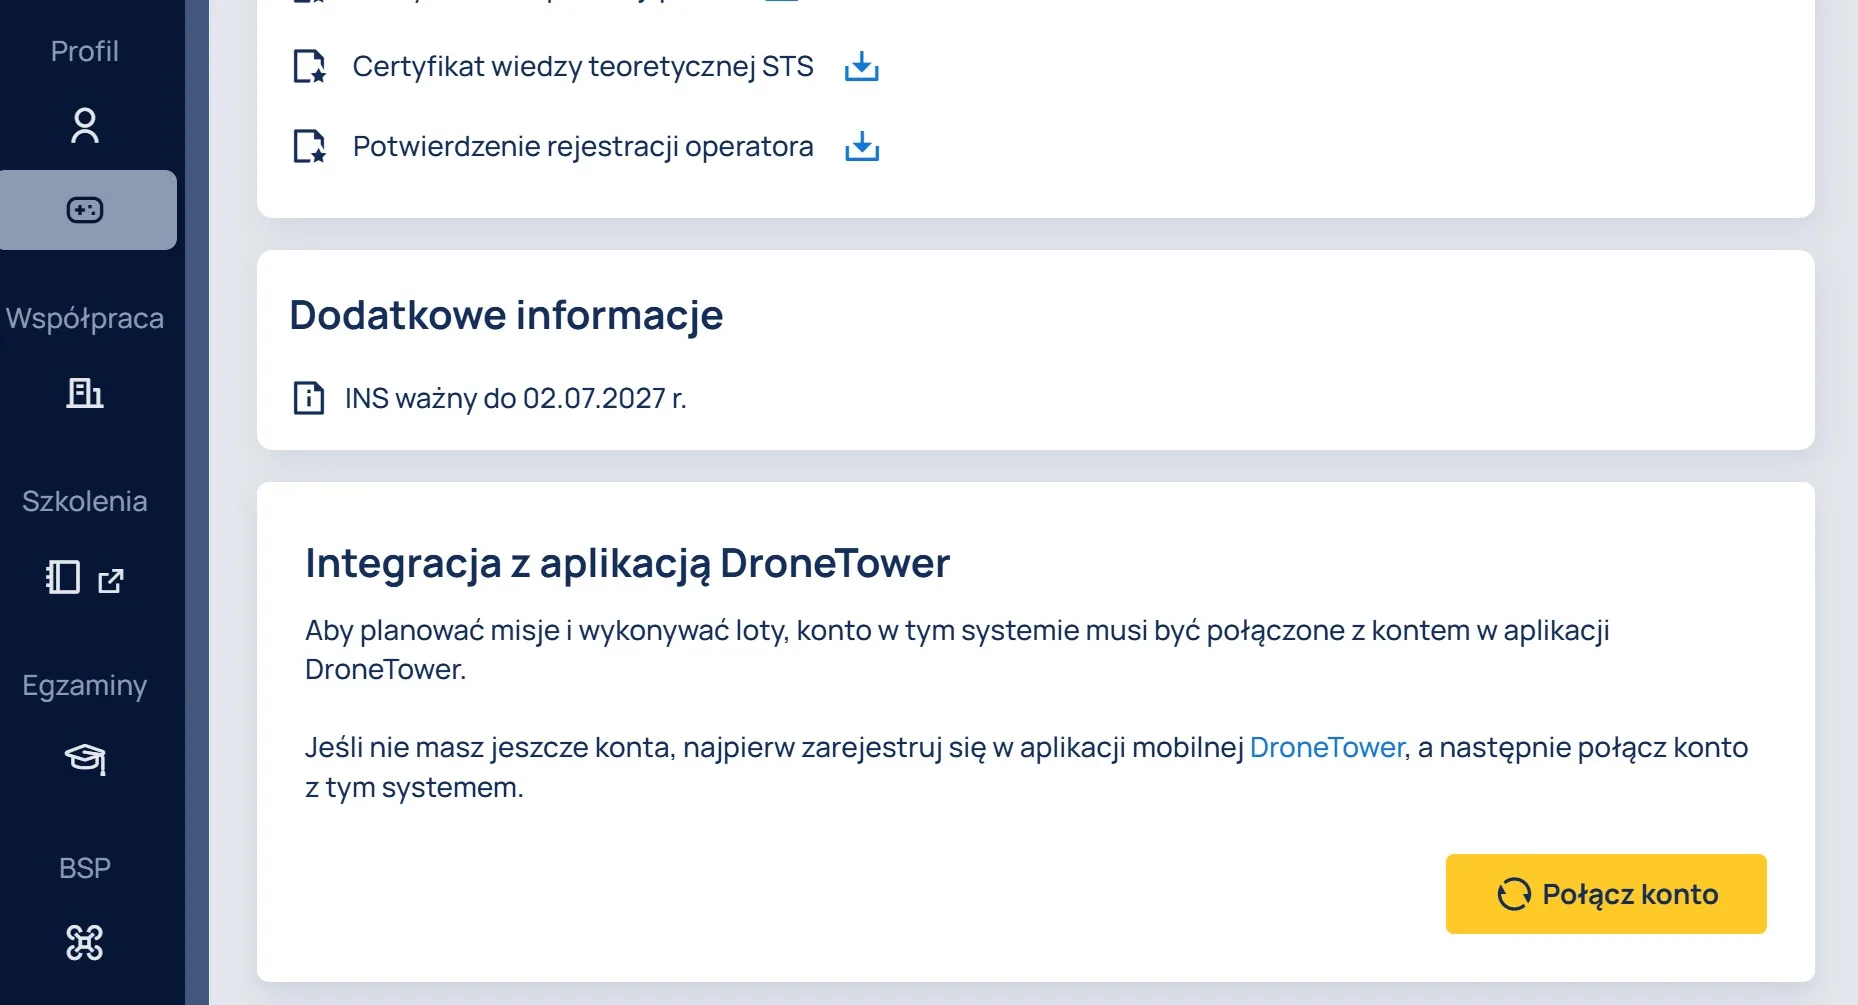Click the Integracja z aplikacją DroneTower heading
This screenshot has height=1005, width=1858.
(627, 563)
